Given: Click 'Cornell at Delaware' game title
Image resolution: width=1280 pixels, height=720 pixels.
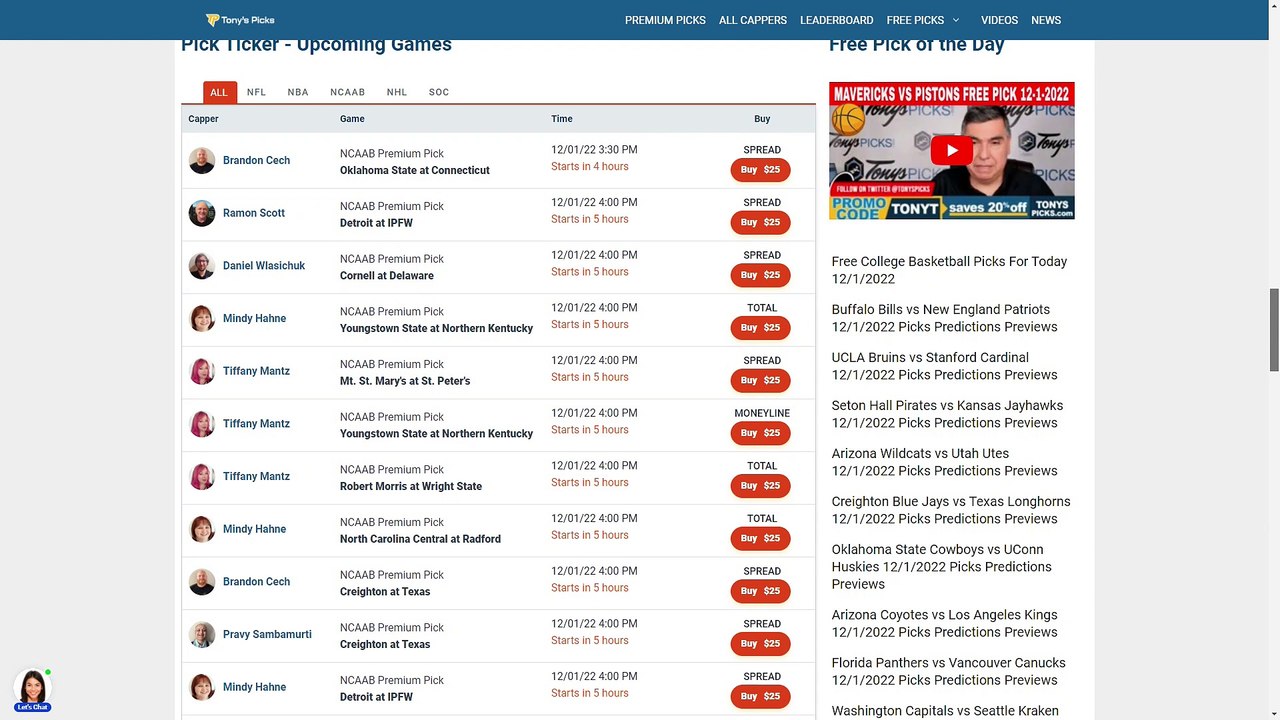Looking at the screenshot, I should [x=387, y=276].
